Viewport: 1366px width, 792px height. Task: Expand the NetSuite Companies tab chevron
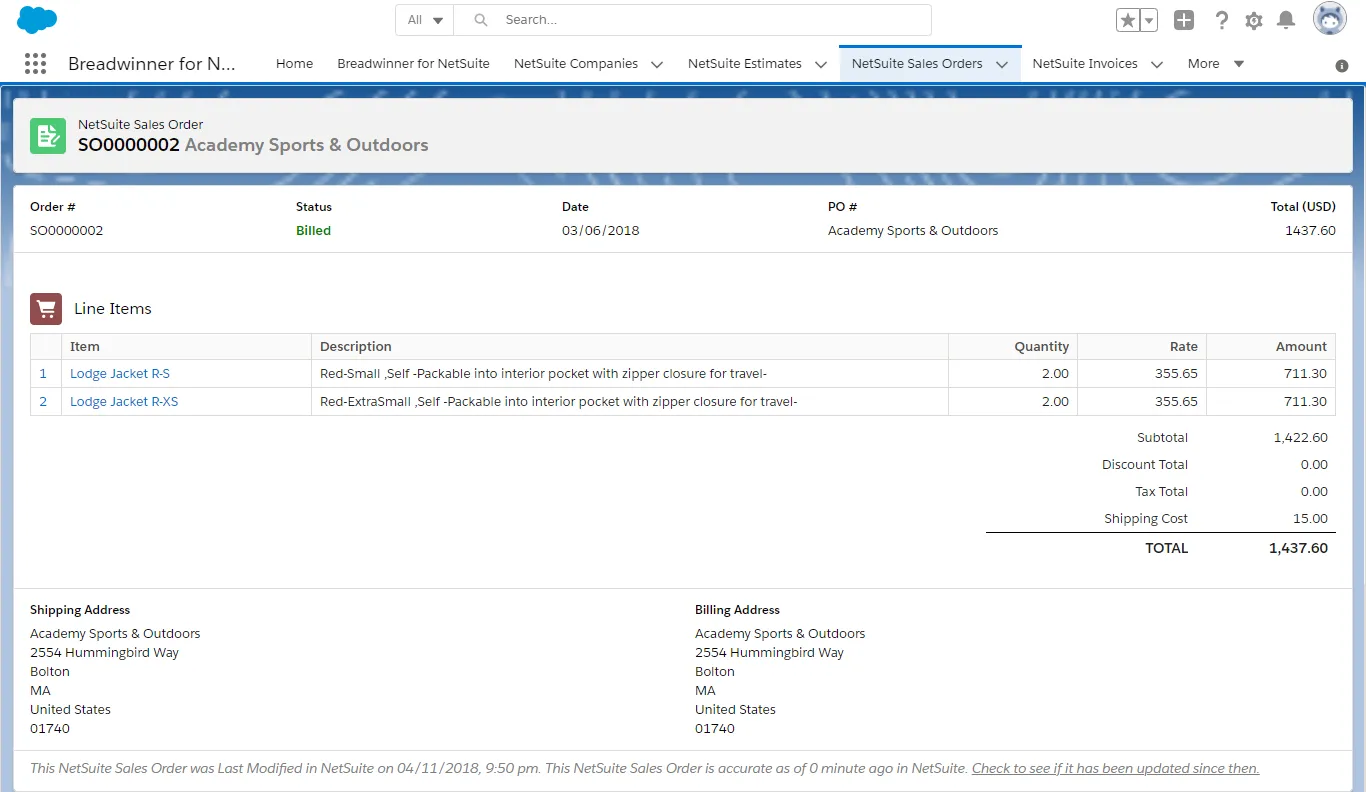657,64
